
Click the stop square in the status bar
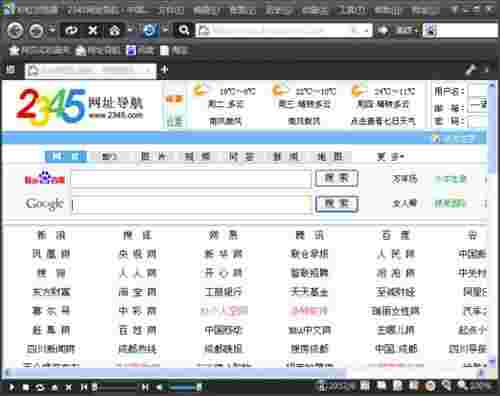point(25,387)
